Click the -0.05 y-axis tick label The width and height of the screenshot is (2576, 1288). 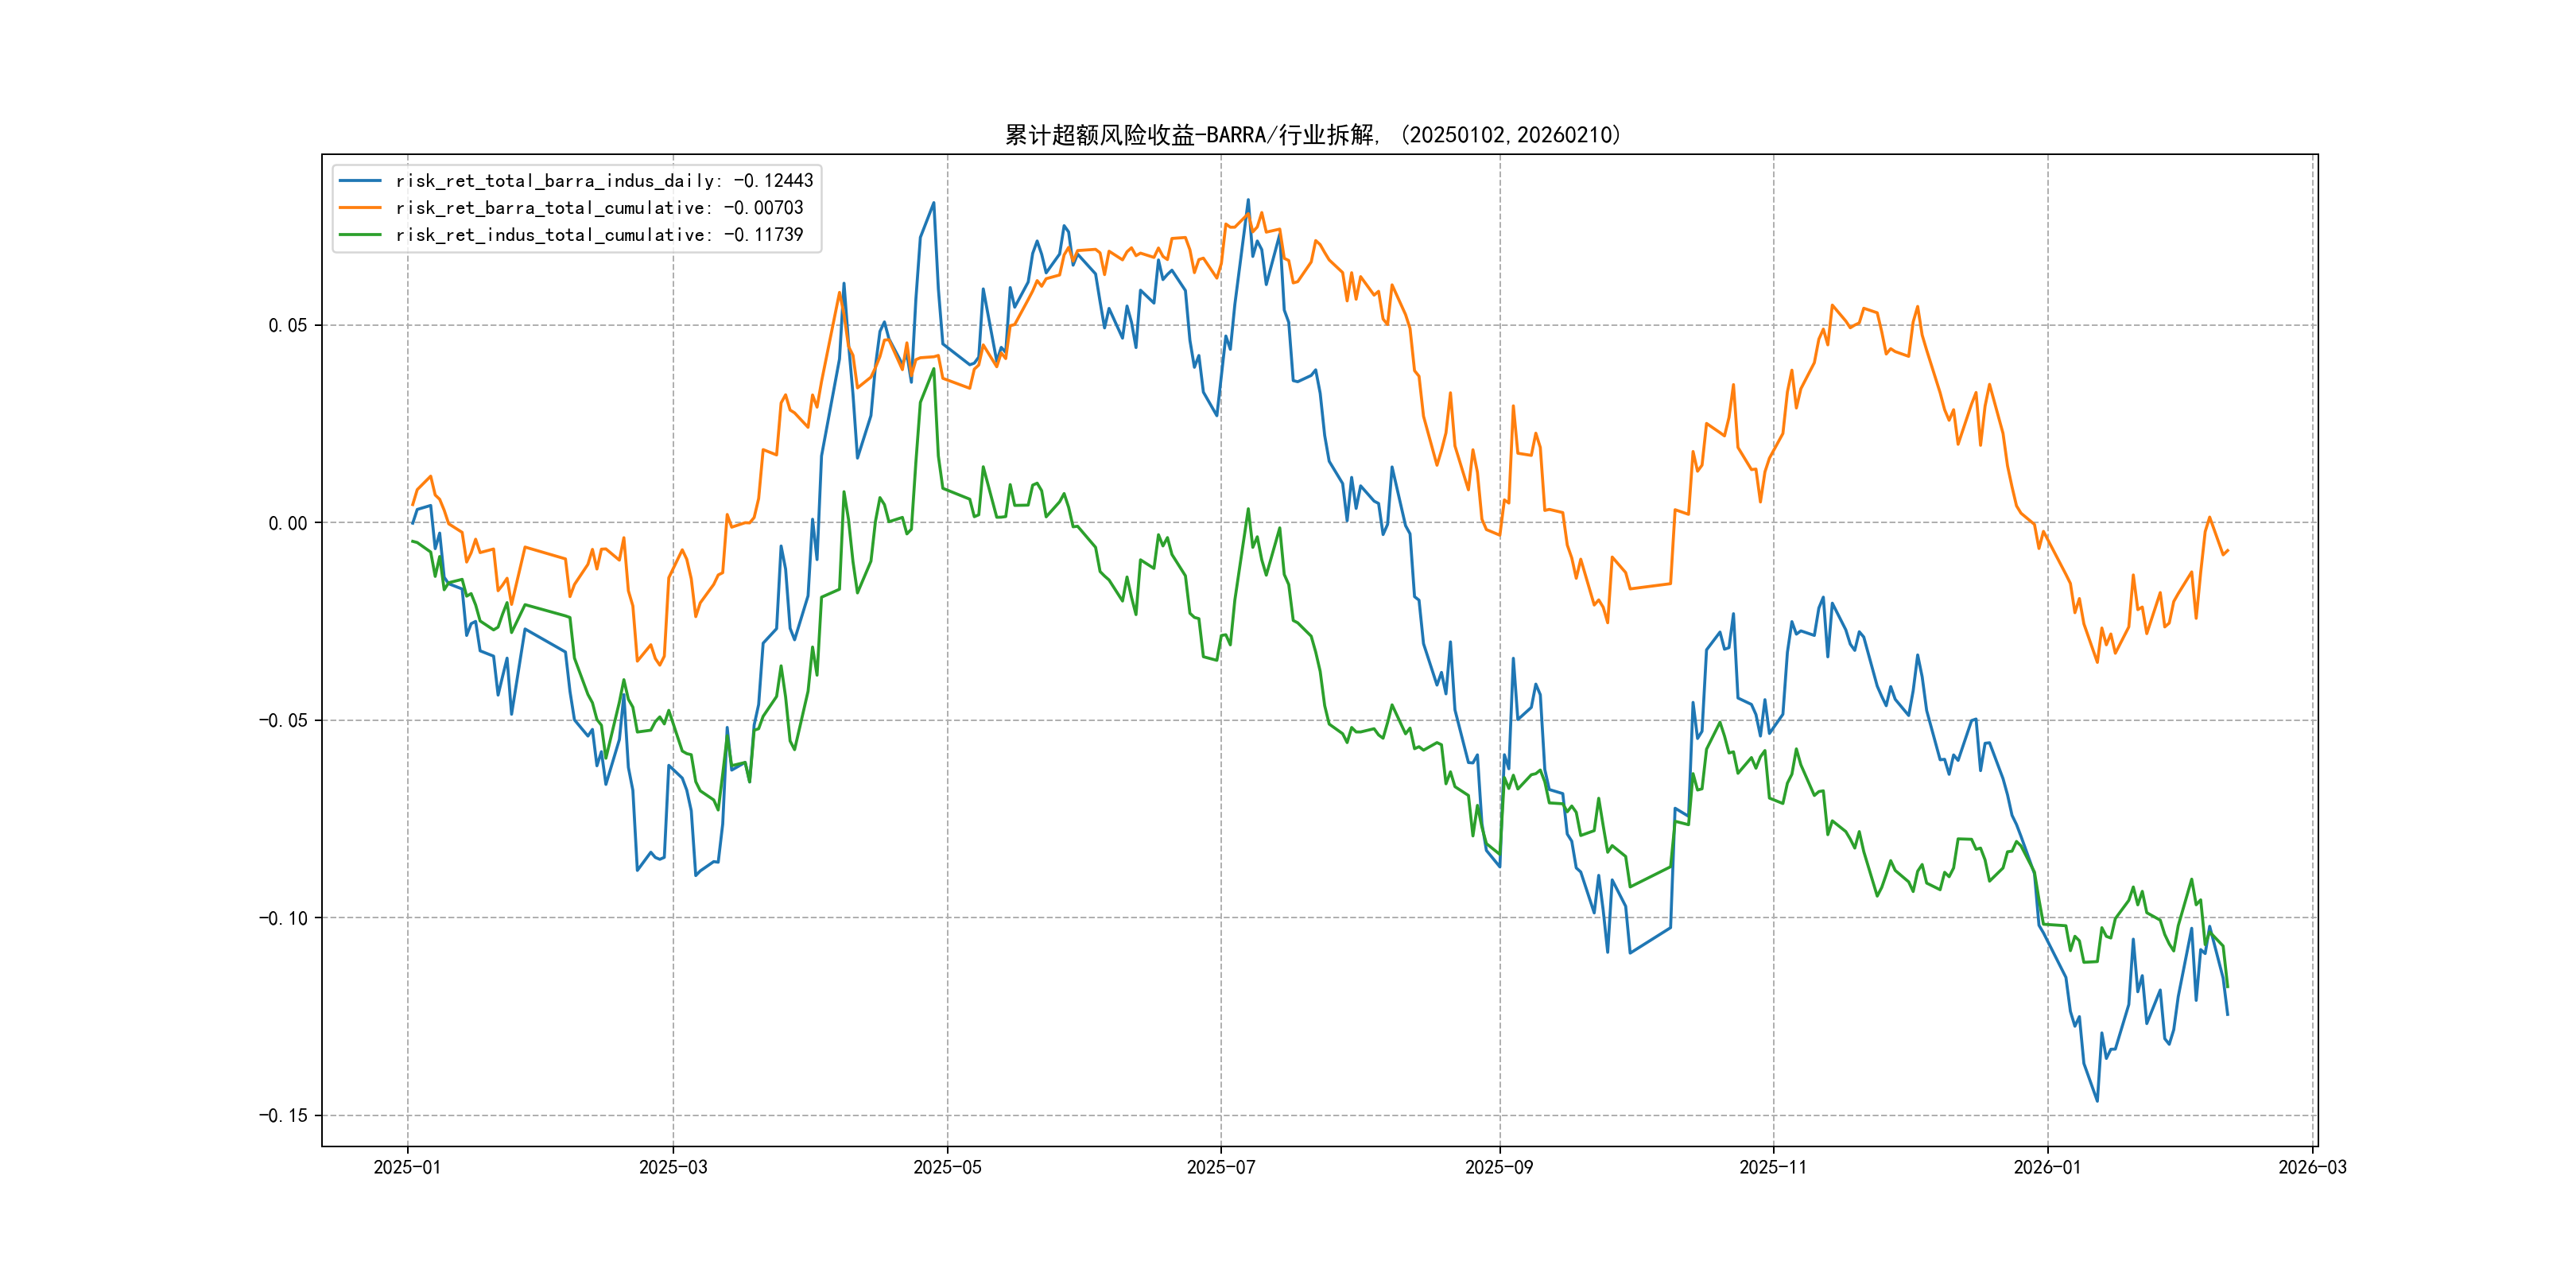[x=283, y=721]
